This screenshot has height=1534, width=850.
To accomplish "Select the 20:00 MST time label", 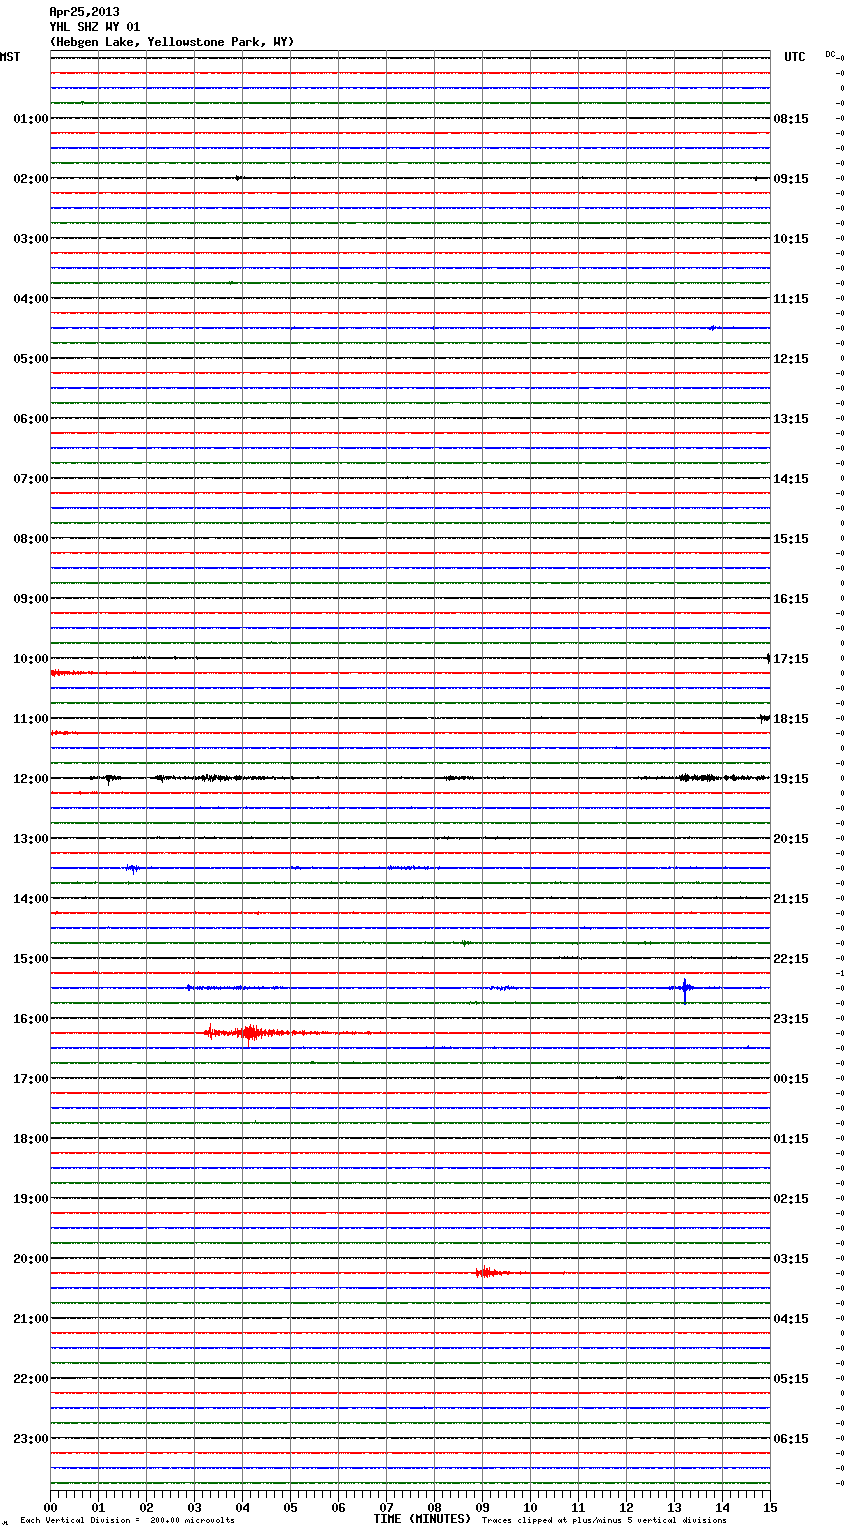I will [30, 1259].
